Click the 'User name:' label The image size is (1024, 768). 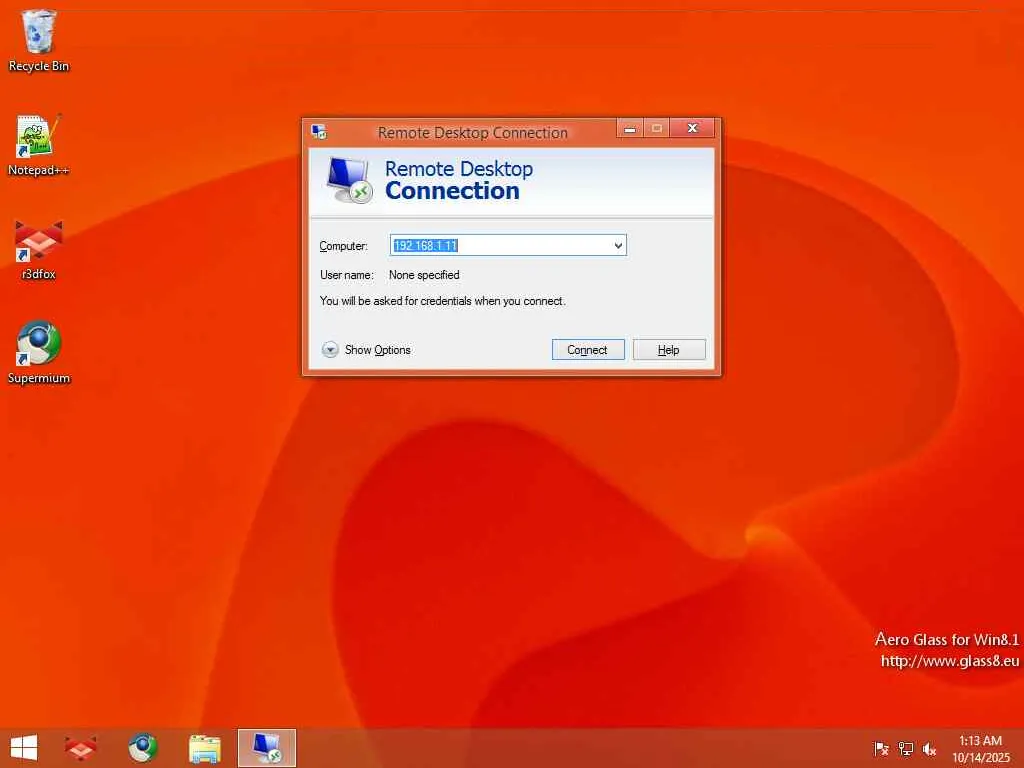pyautogui.click(x=347, y=275)
